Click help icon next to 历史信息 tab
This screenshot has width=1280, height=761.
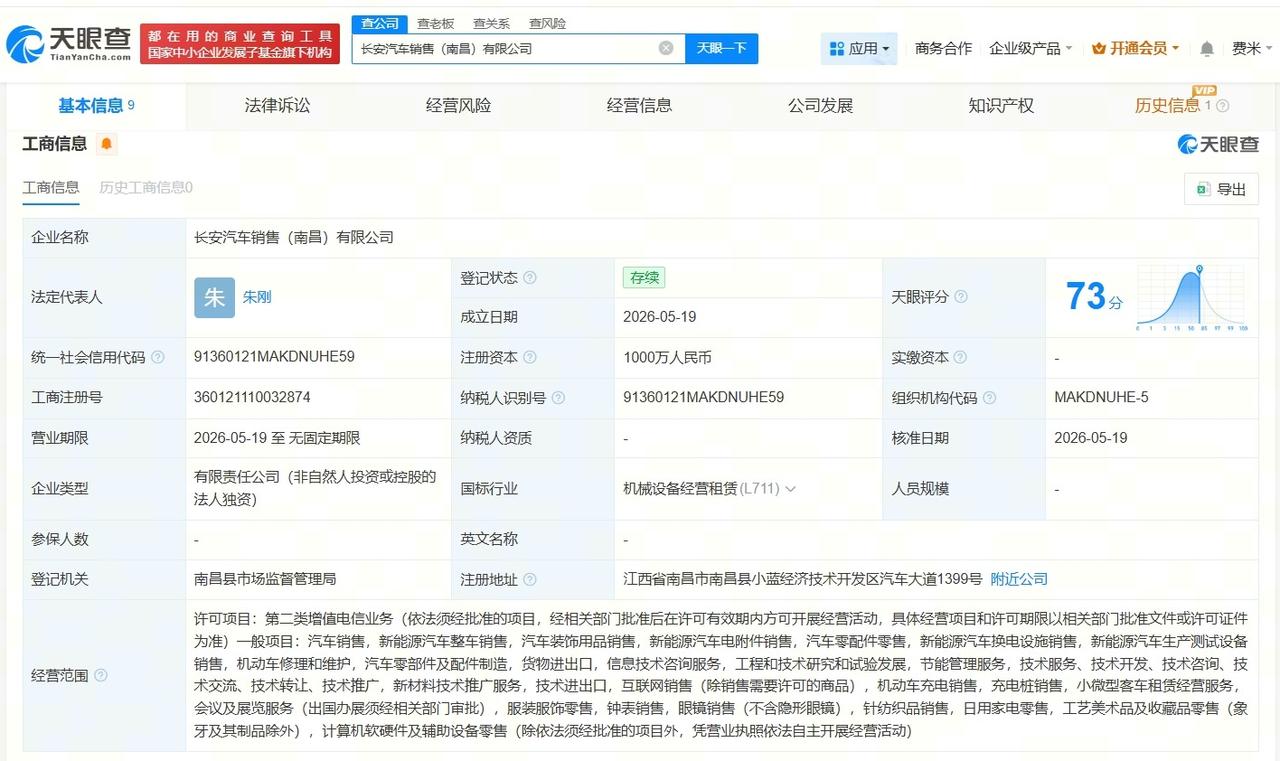pos(1222,106)
